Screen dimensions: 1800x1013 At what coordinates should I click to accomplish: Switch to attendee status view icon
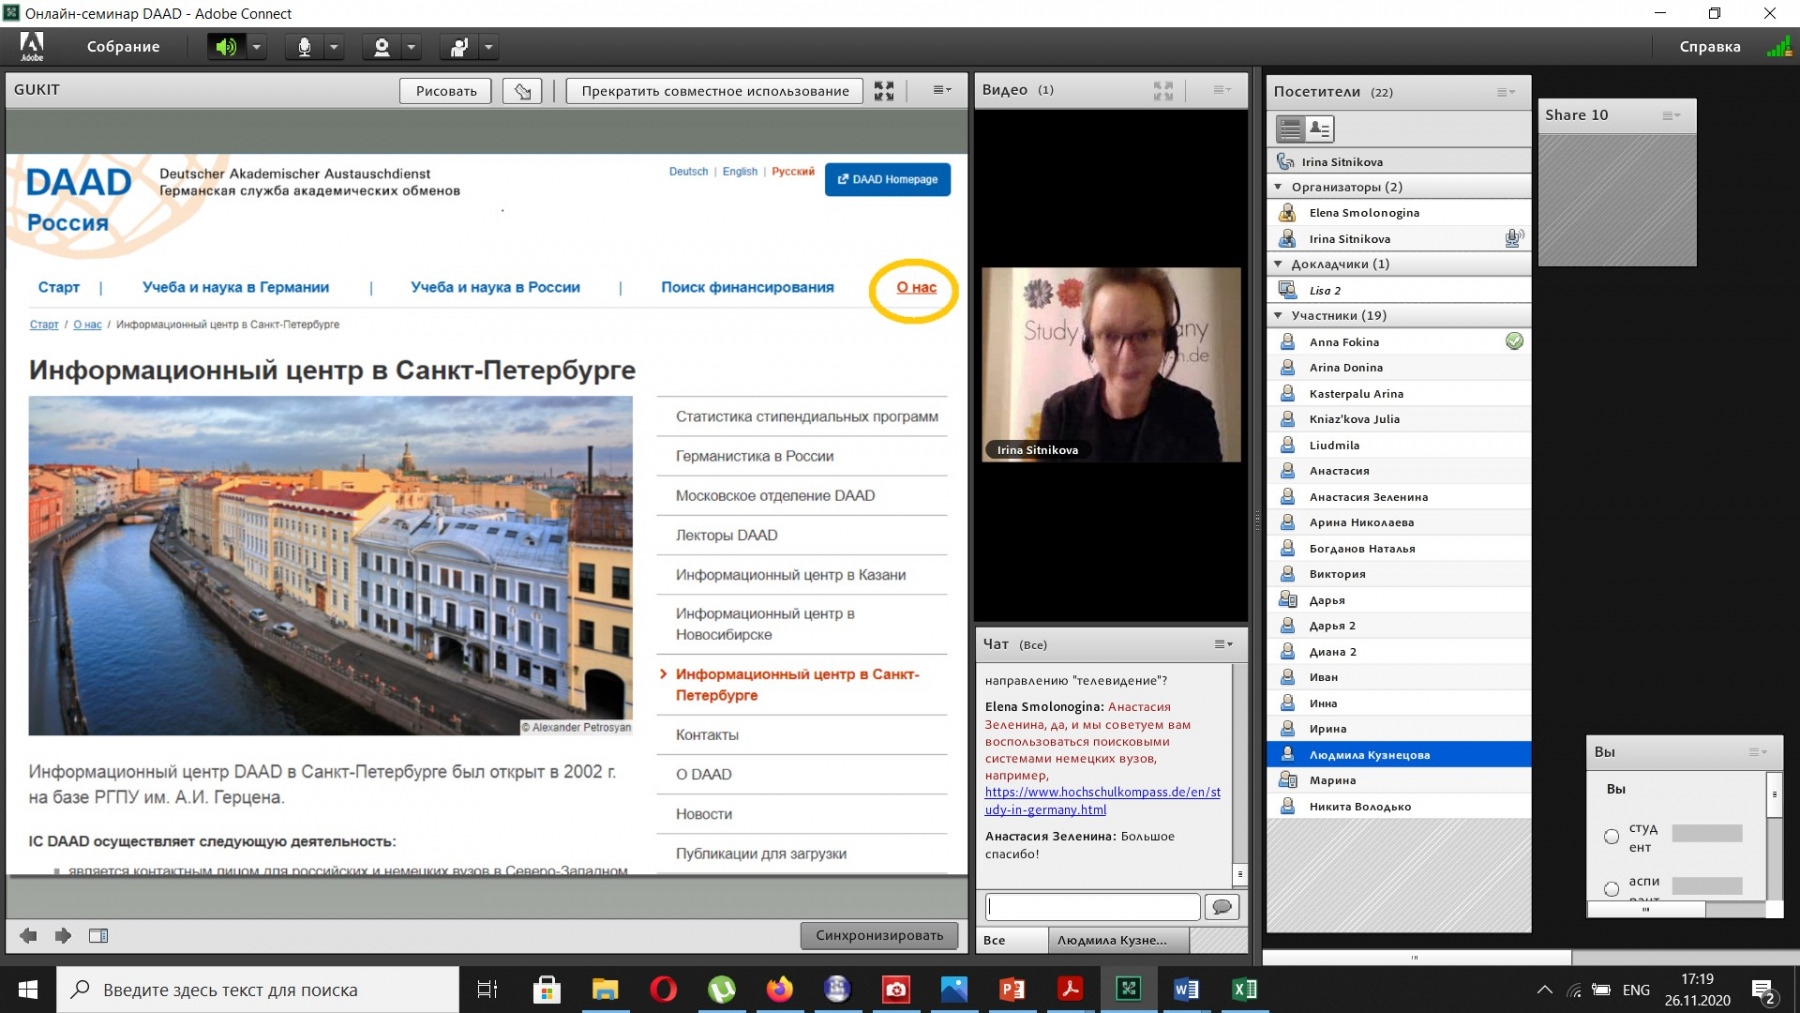pyautogui.click(x=1320, y=128)
